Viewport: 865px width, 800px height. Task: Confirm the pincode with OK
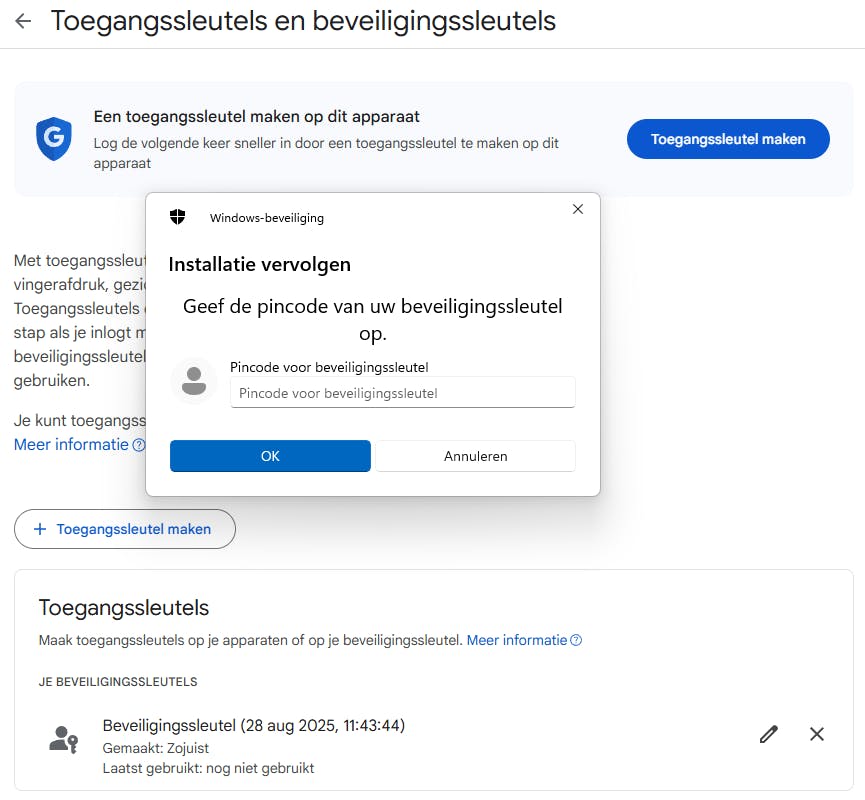coord(270,456)
